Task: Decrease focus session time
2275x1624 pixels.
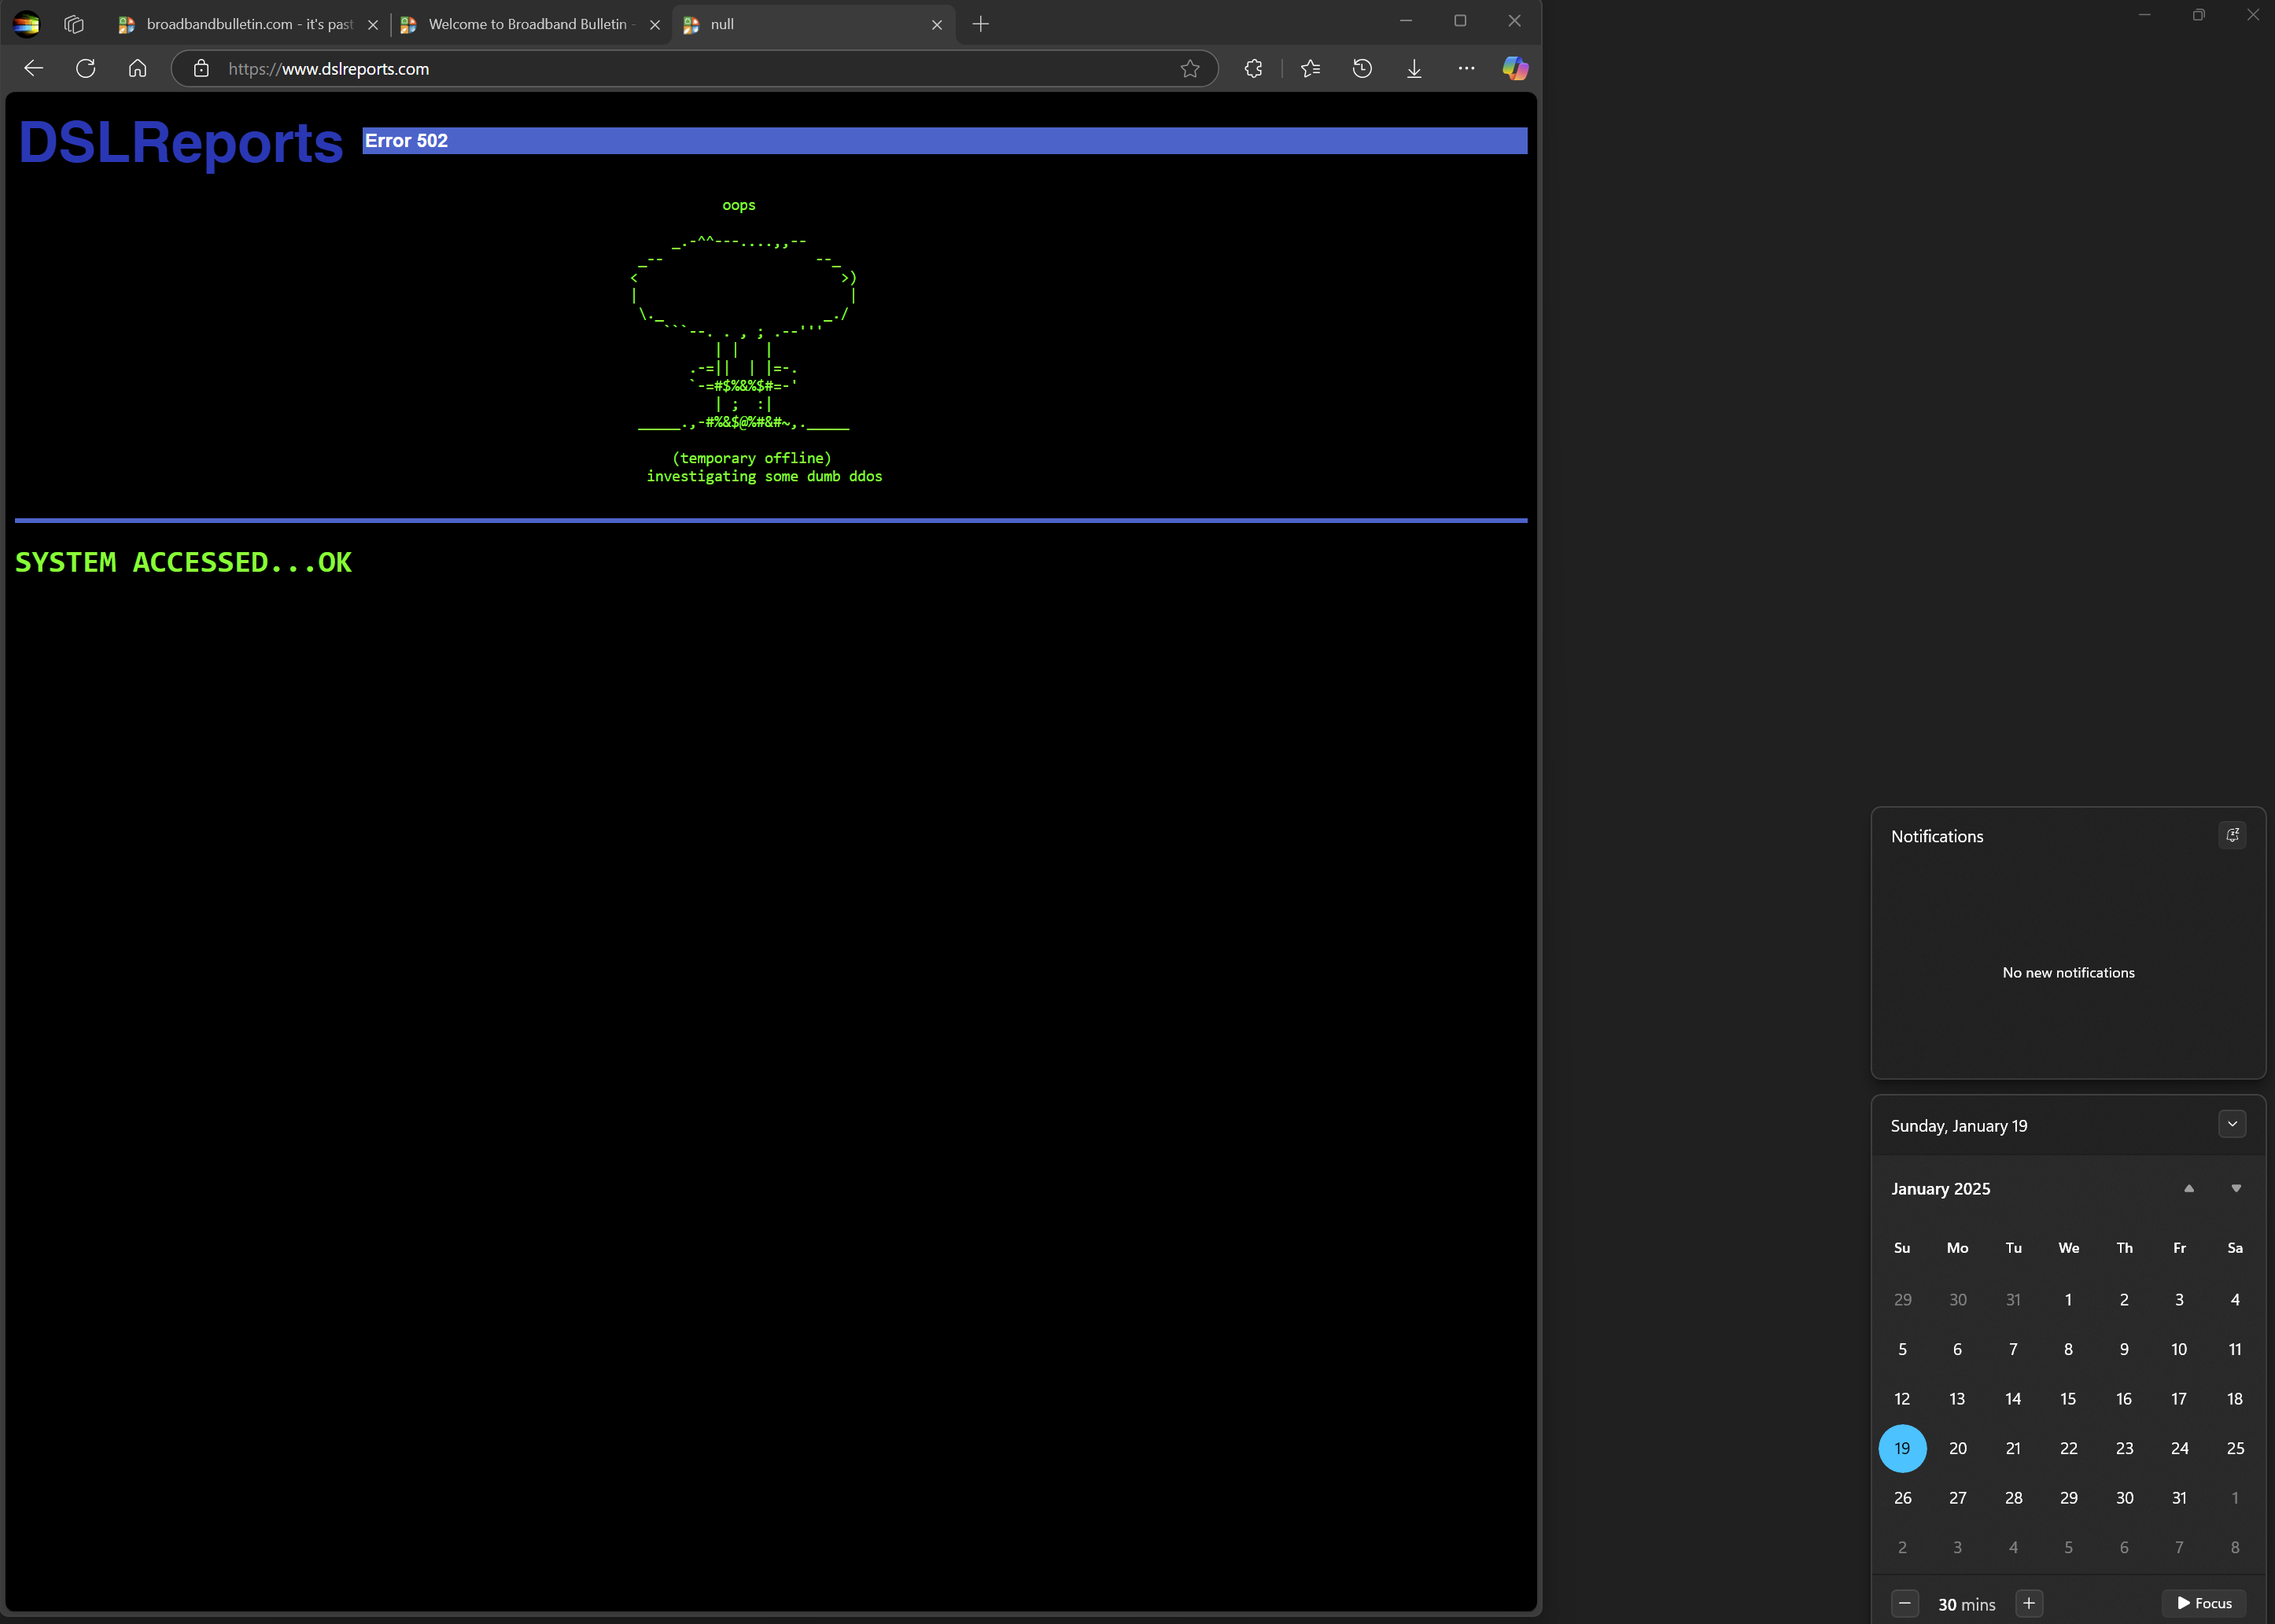Action: (x=1905, y=1603)
